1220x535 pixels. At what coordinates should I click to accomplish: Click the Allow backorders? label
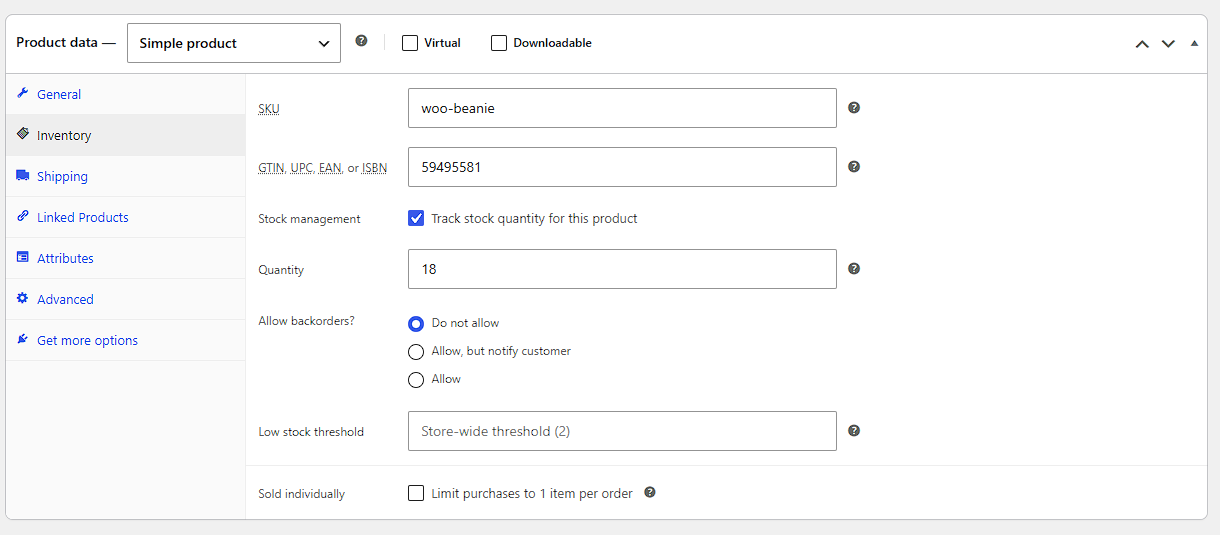coord(306,321)
